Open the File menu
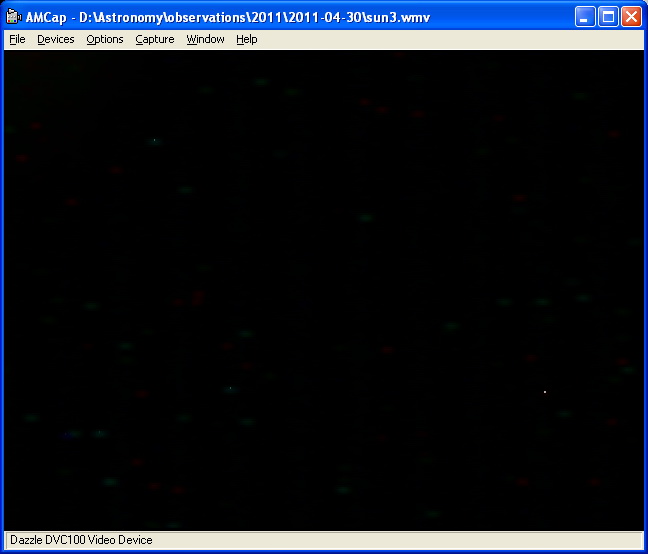The height and width of the screenshot is (554, 648). point(17,39)
